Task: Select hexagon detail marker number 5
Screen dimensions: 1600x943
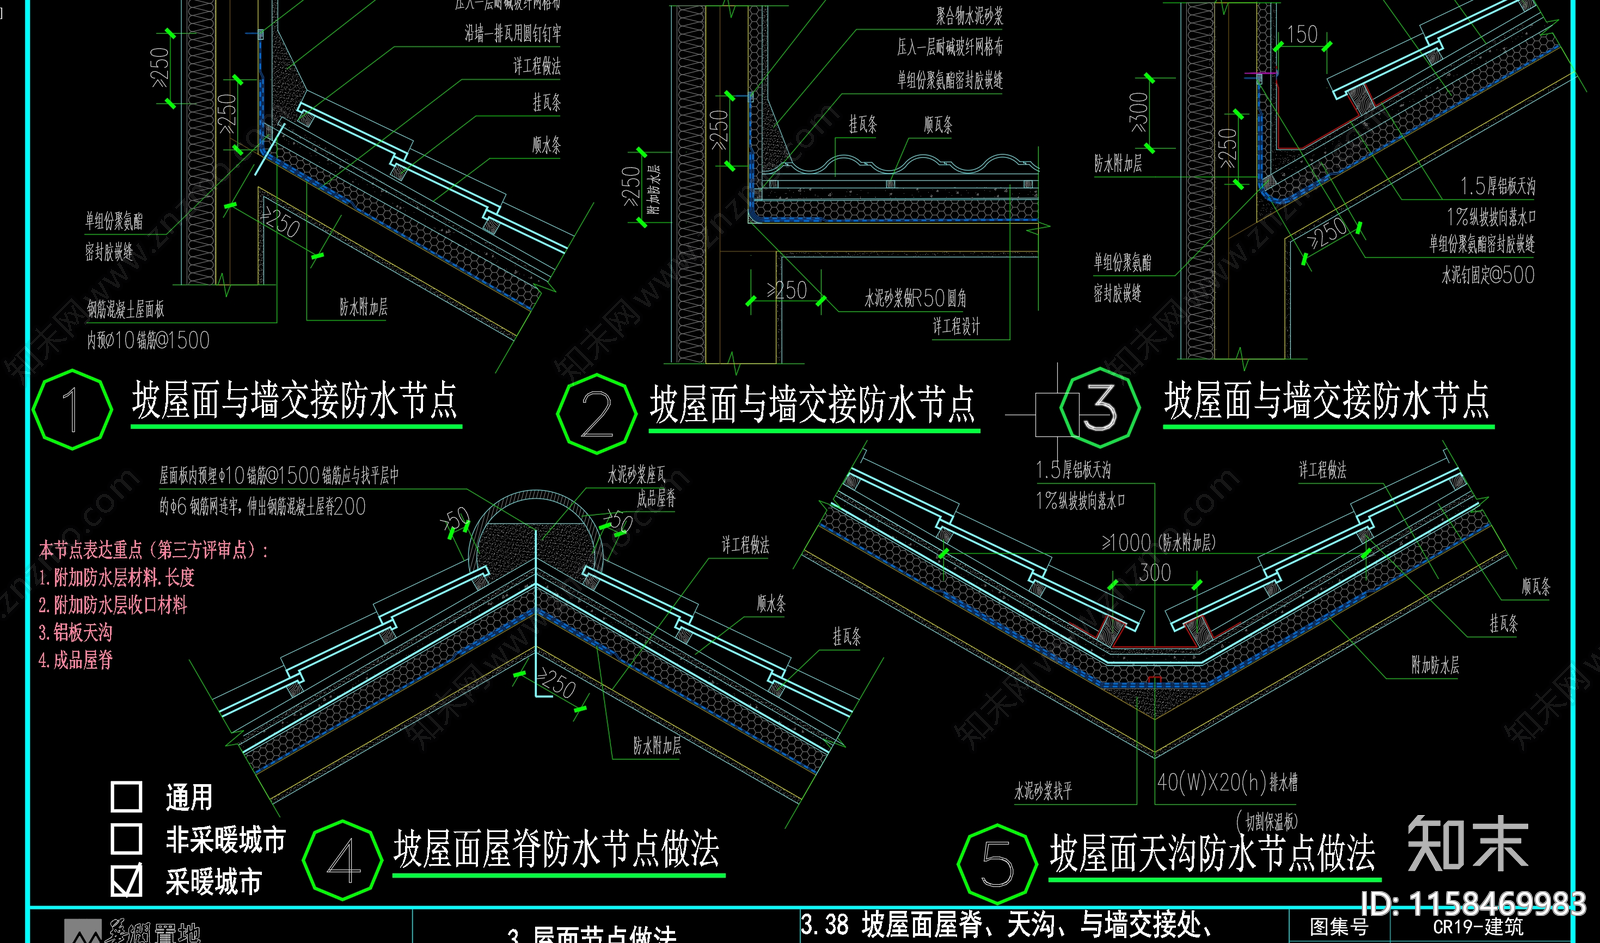Action: point(997,863)
